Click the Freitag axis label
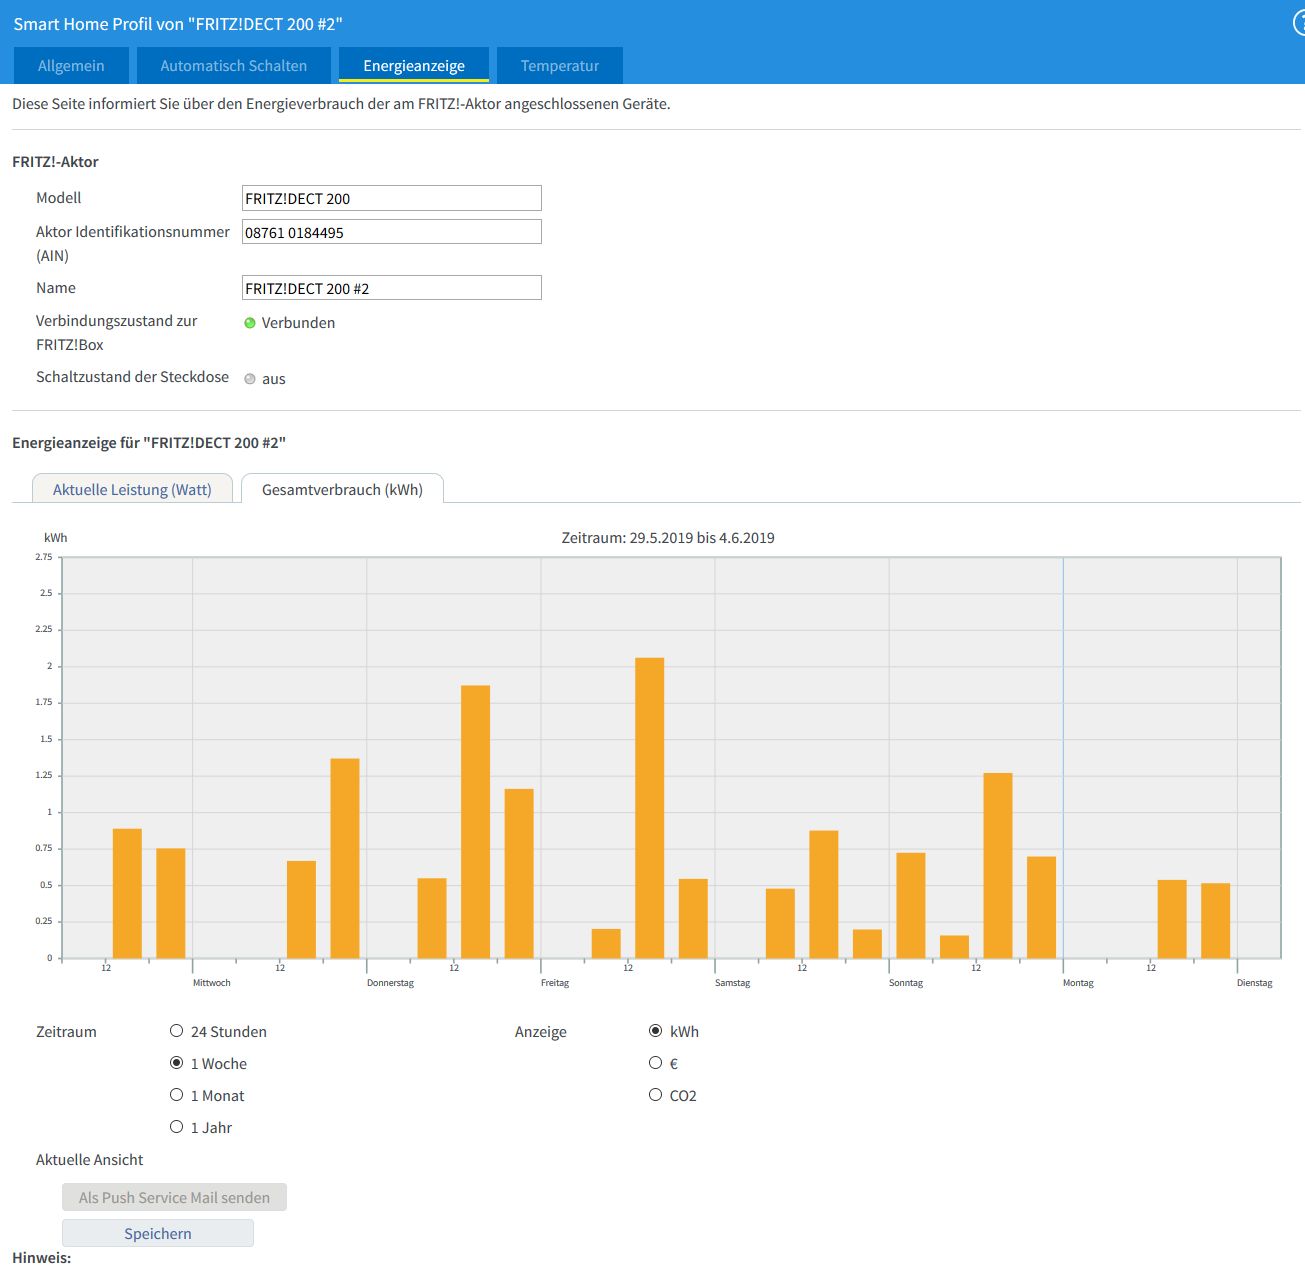The image size is (1305, 1270). click(x=555, y=983)
